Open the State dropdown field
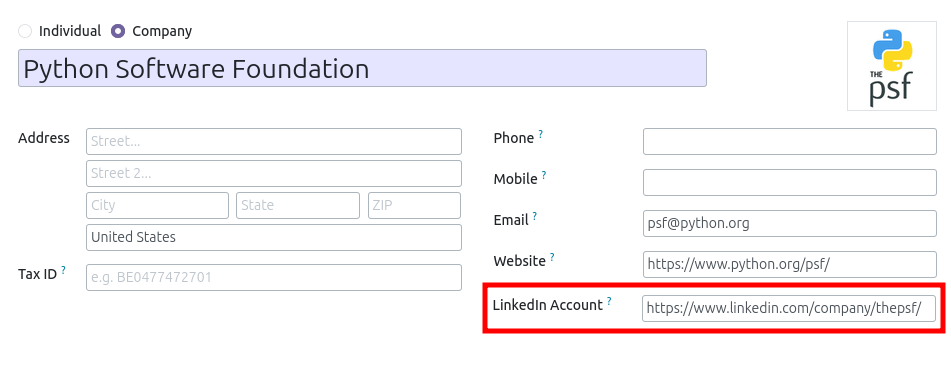The height and width of the screenshot is (365, 951). (x=298, y=206)
